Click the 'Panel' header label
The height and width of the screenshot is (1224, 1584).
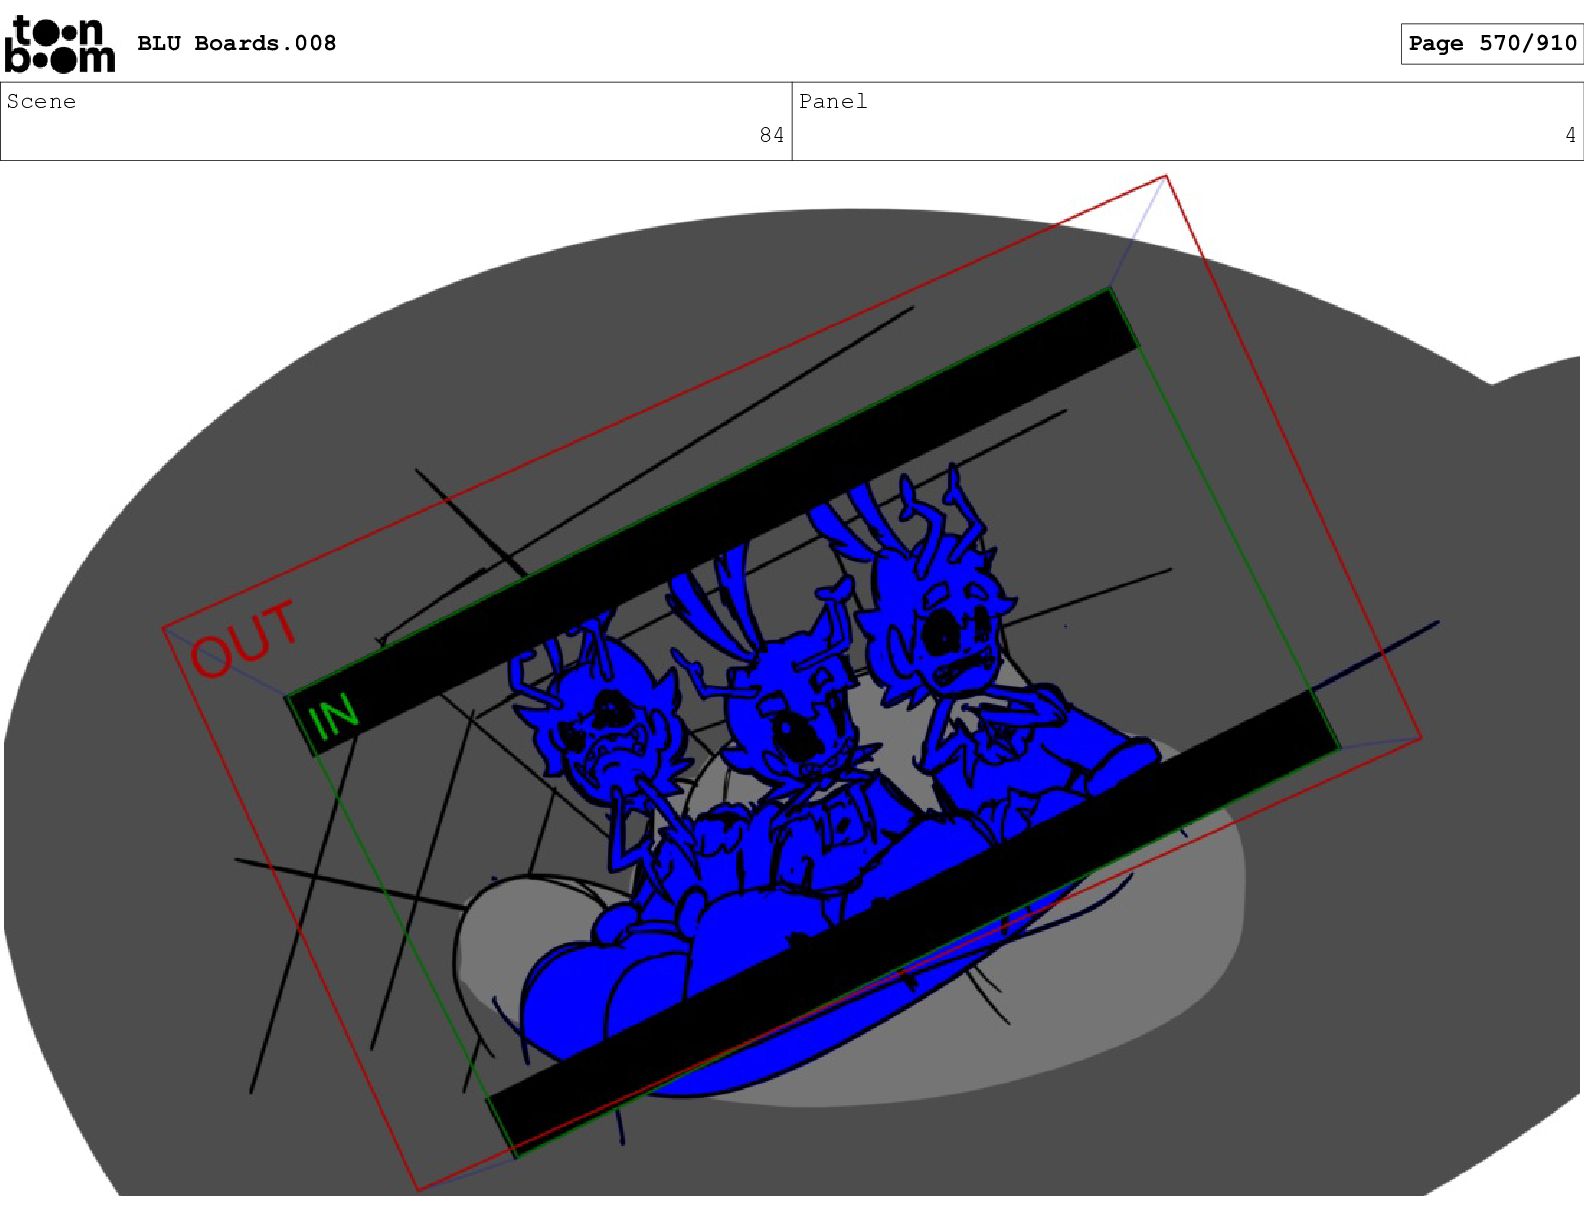[x=833, y=101]
